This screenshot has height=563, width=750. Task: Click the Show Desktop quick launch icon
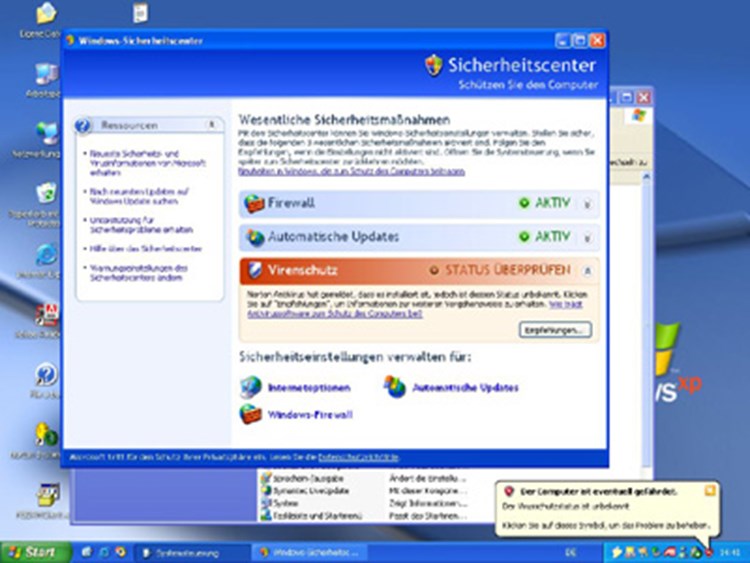87,552
